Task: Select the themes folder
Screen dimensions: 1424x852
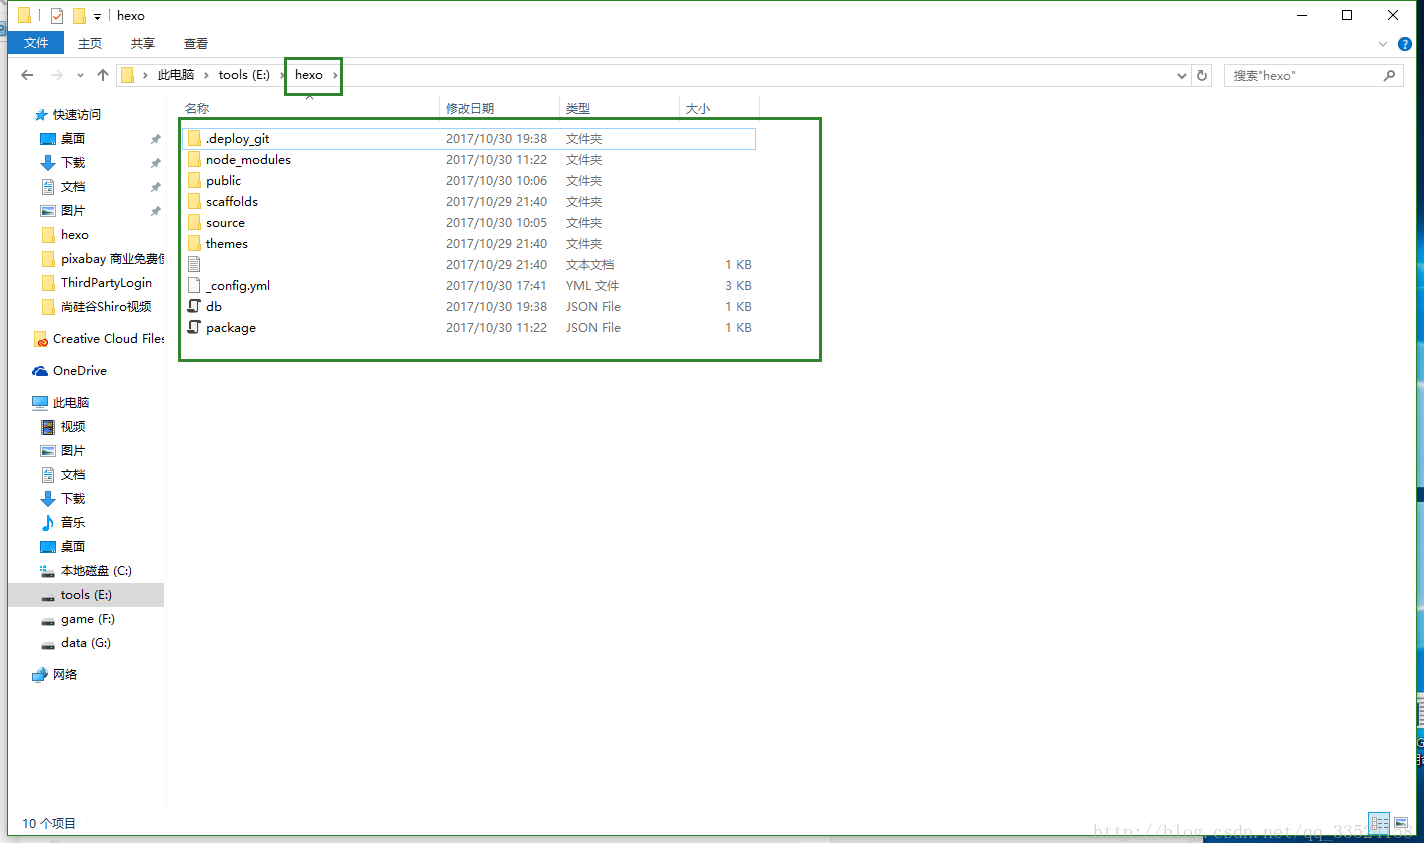Action: pos(469,244)
